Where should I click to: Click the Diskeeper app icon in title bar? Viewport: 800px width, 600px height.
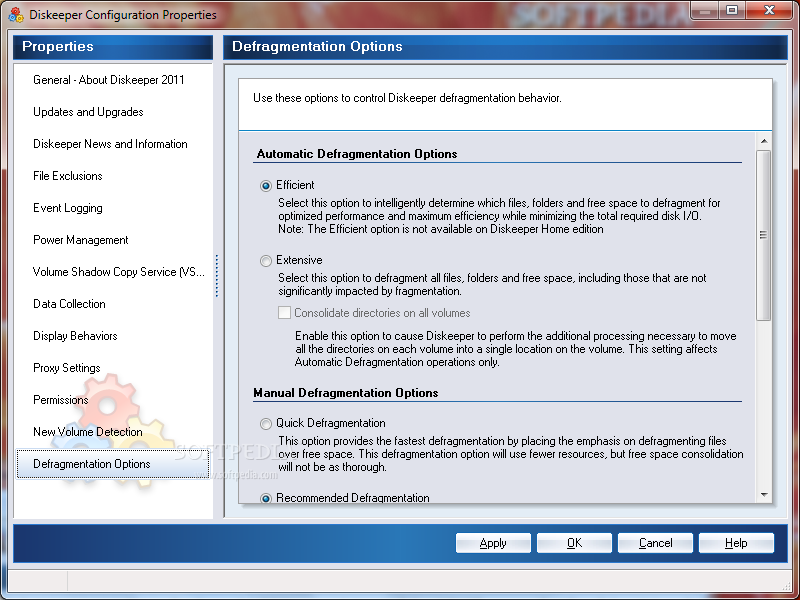[16, 14]
